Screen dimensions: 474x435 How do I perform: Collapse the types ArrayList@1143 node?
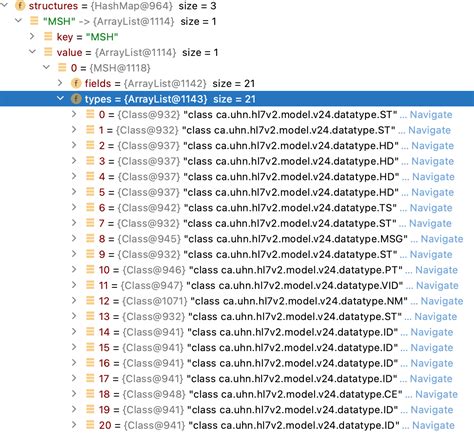point(60,99)
